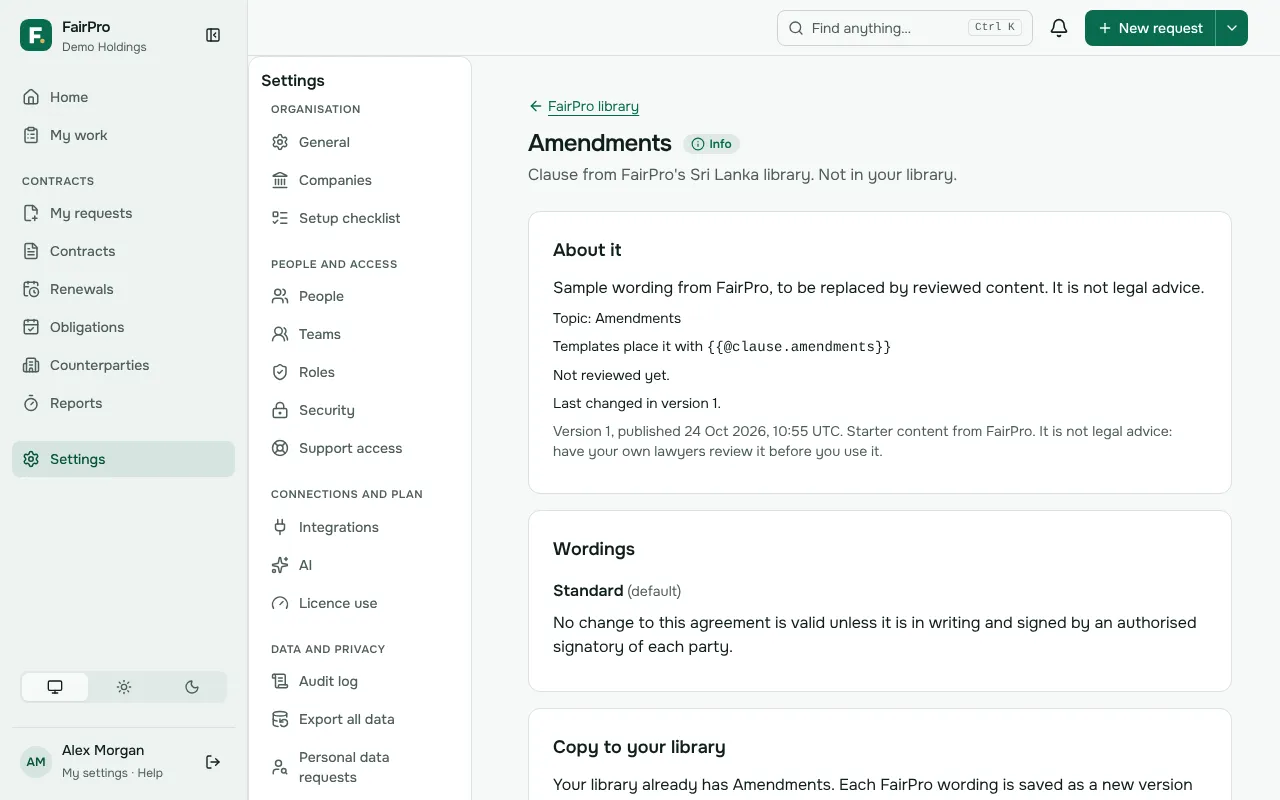Click the General gear icon

[x=280, y=142]
